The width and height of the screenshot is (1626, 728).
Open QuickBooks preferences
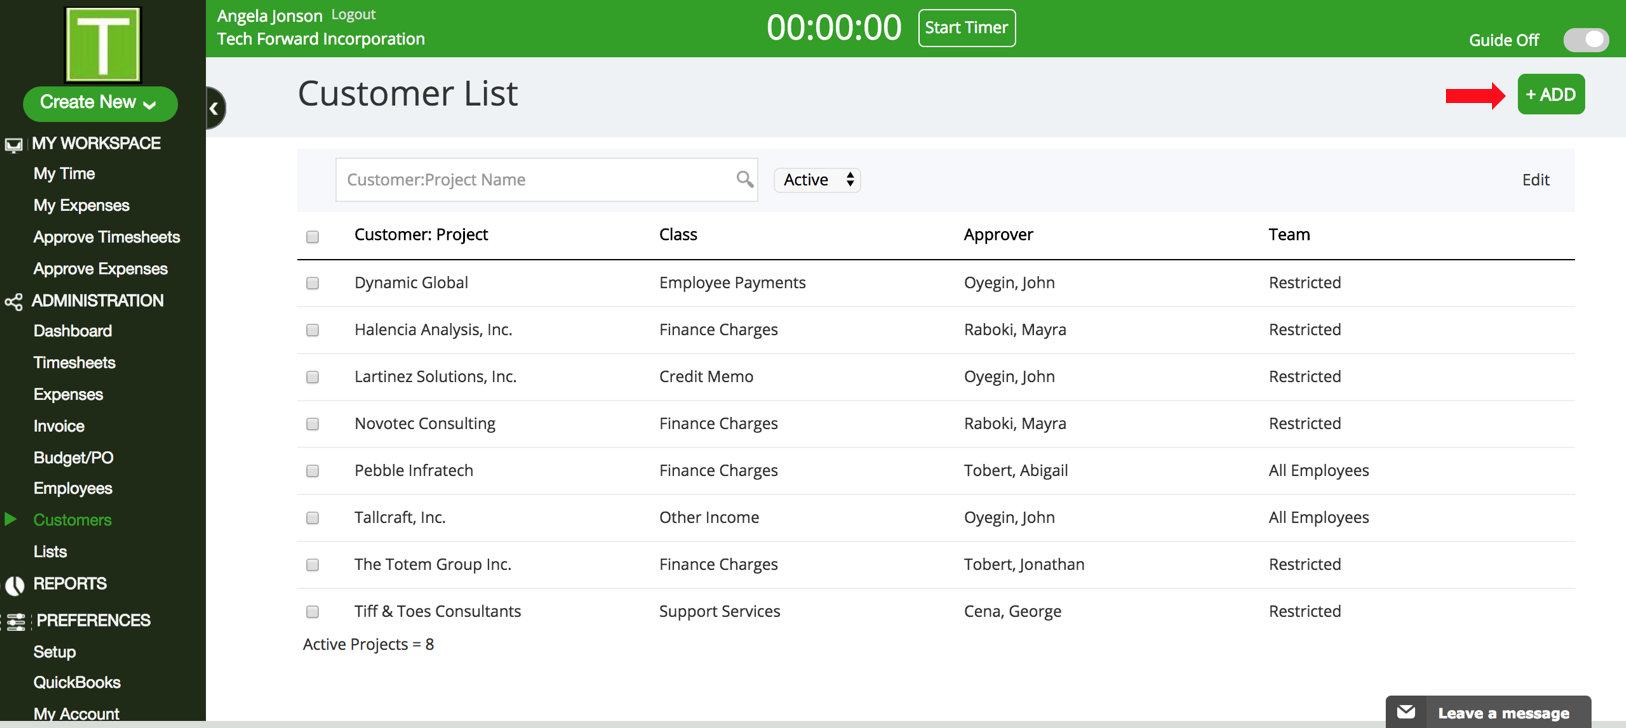click(77, 683)
